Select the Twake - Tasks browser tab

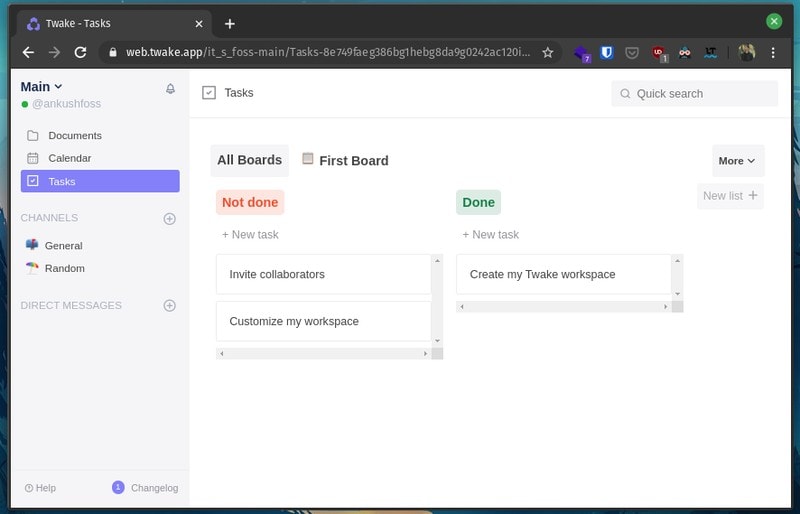coord(115,23)
